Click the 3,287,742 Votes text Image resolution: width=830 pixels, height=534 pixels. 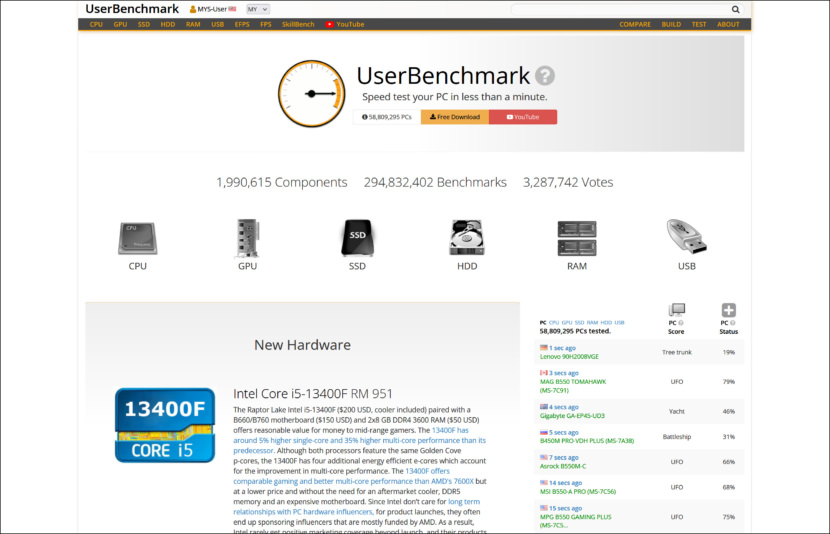[568, 182]
